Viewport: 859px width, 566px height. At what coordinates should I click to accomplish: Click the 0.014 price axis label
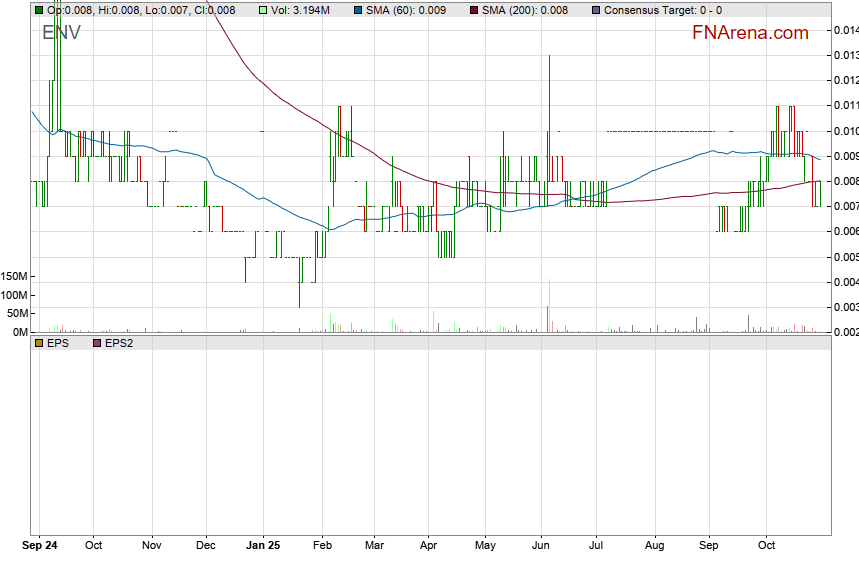845,30
